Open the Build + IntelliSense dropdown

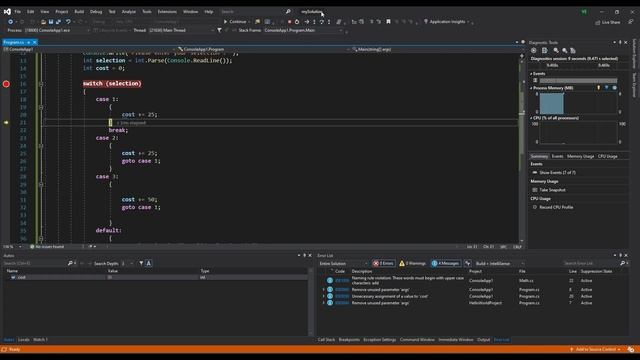[x=500, y=263]
